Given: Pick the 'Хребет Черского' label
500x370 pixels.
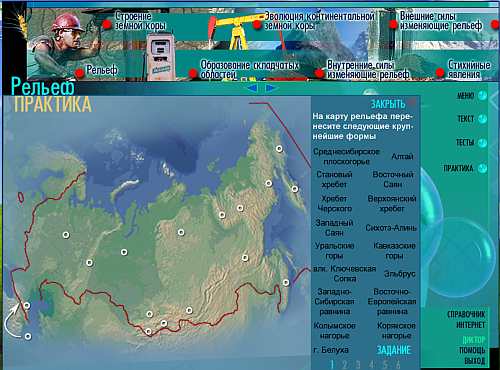Looking at the screenshot, I should pyautogui.click(x=334, y=203).
